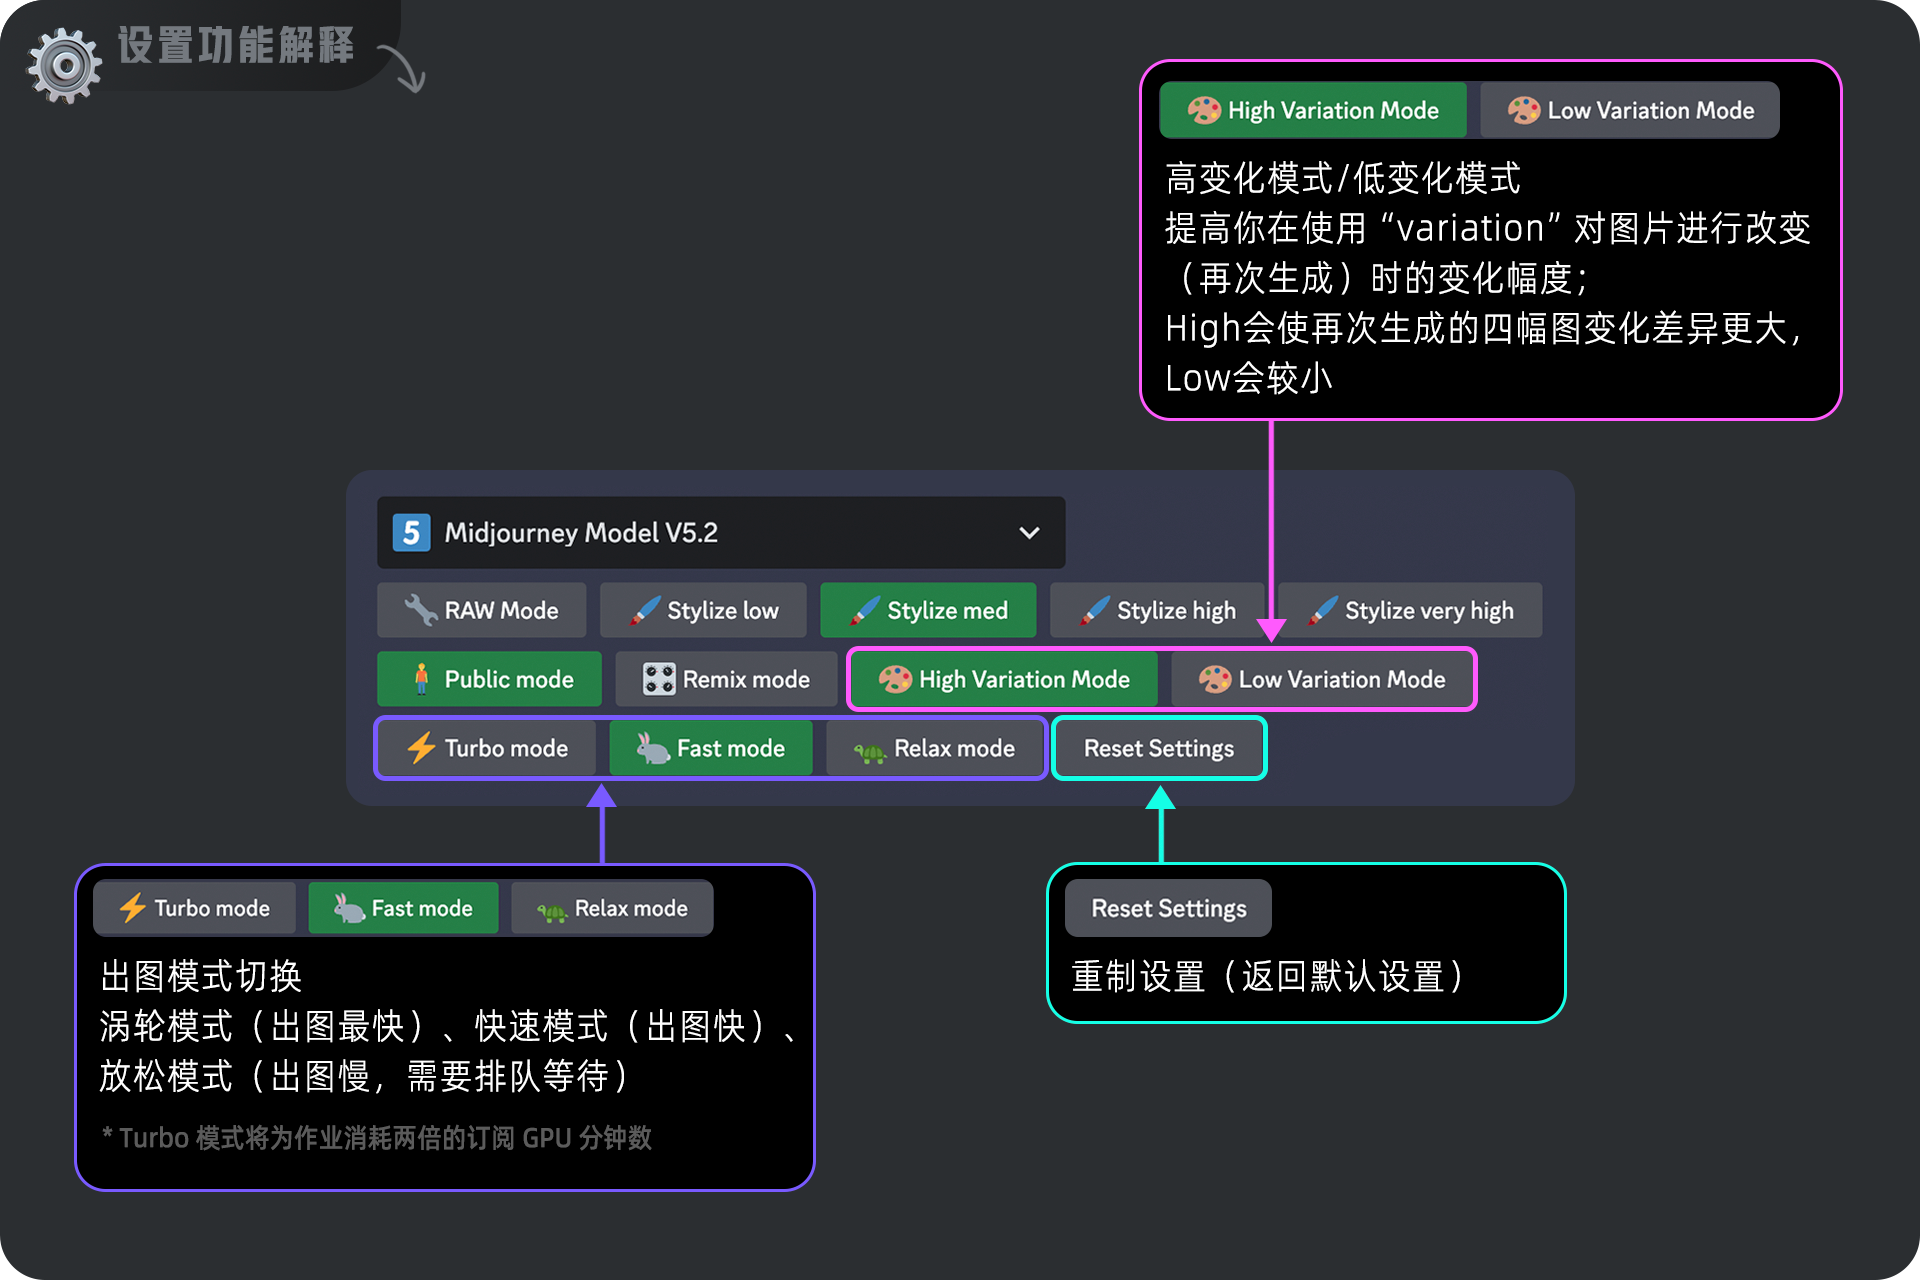This screenshot has height=1280, width=1920.
Task: Click the text 重制设置（返回默认设置）
Action: pos(1270,976)
